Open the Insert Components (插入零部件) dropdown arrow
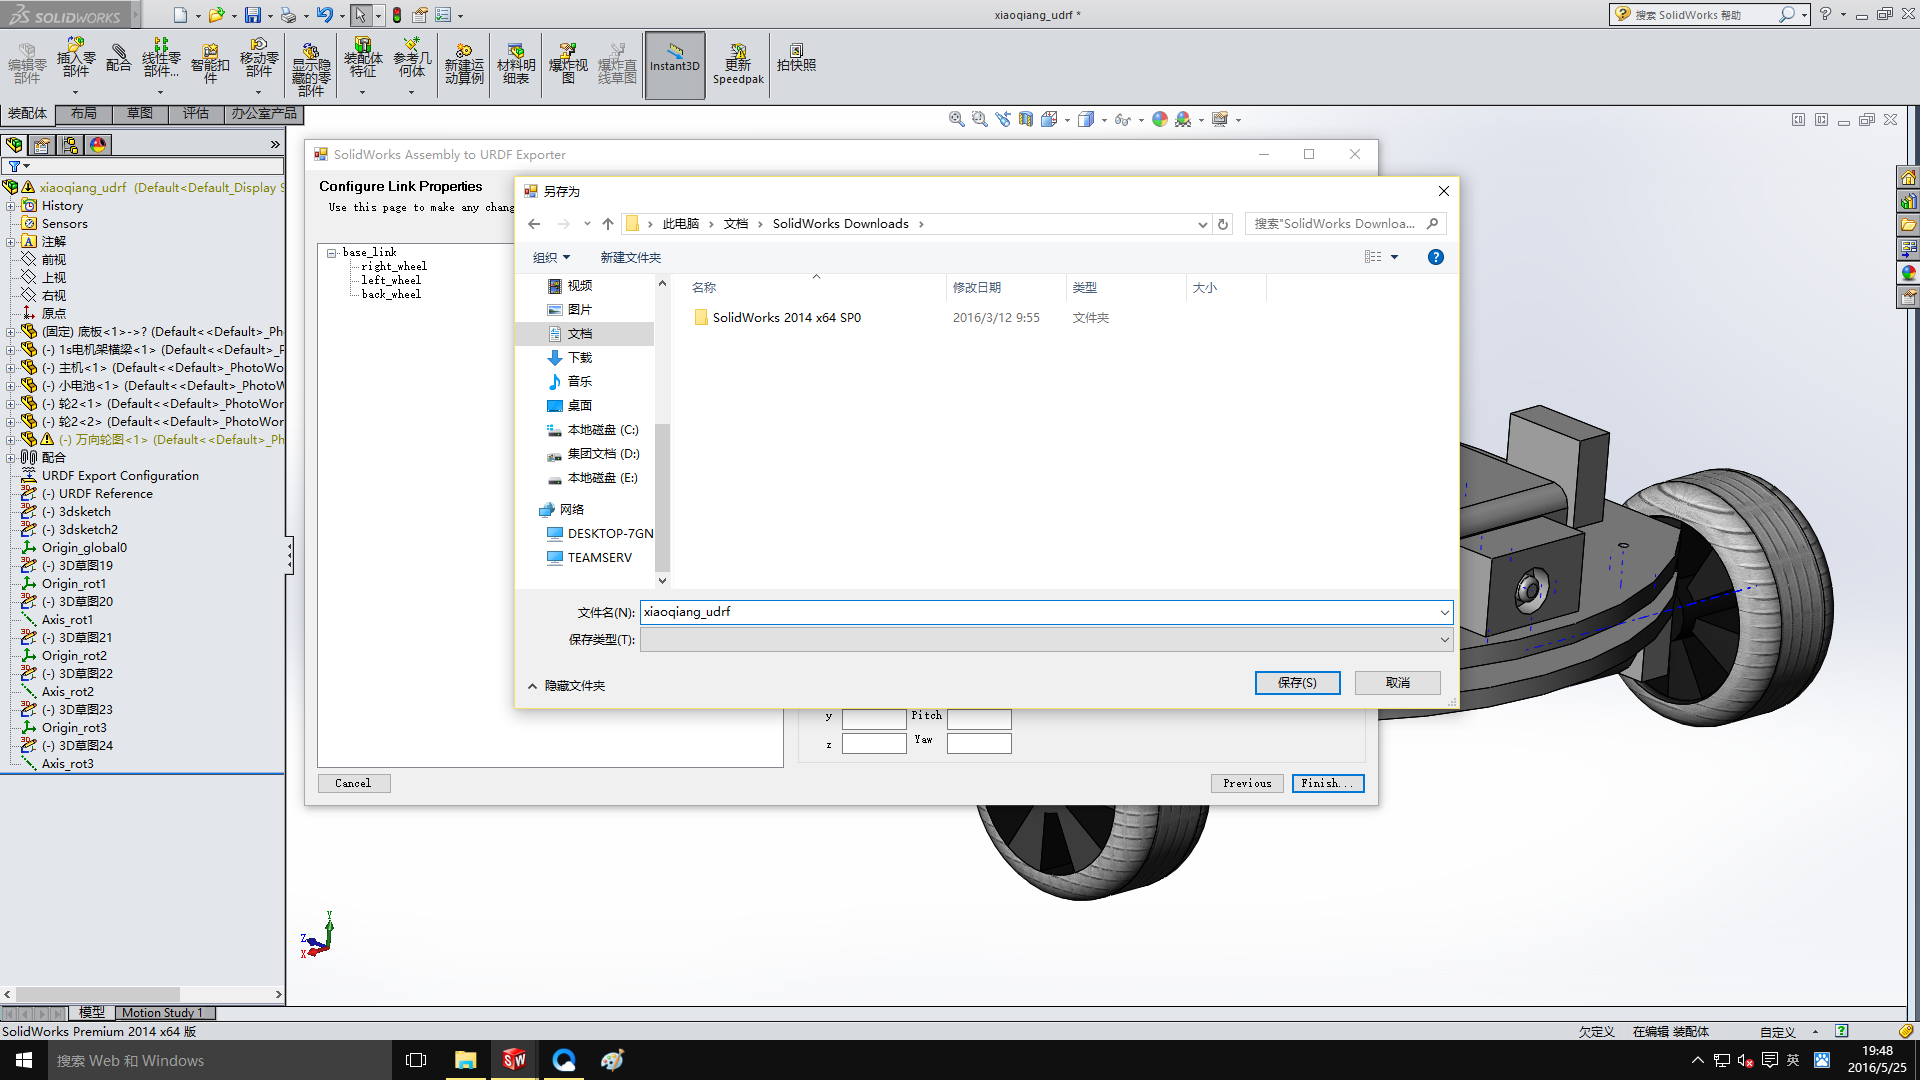1920x1080 pixels. [75, 93]
